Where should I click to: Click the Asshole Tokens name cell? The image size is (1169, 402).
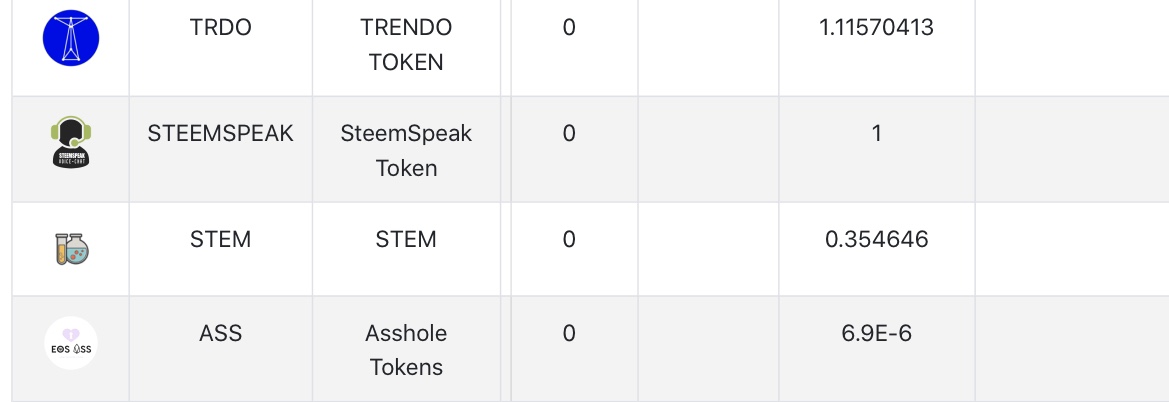[x=406, y=350]
